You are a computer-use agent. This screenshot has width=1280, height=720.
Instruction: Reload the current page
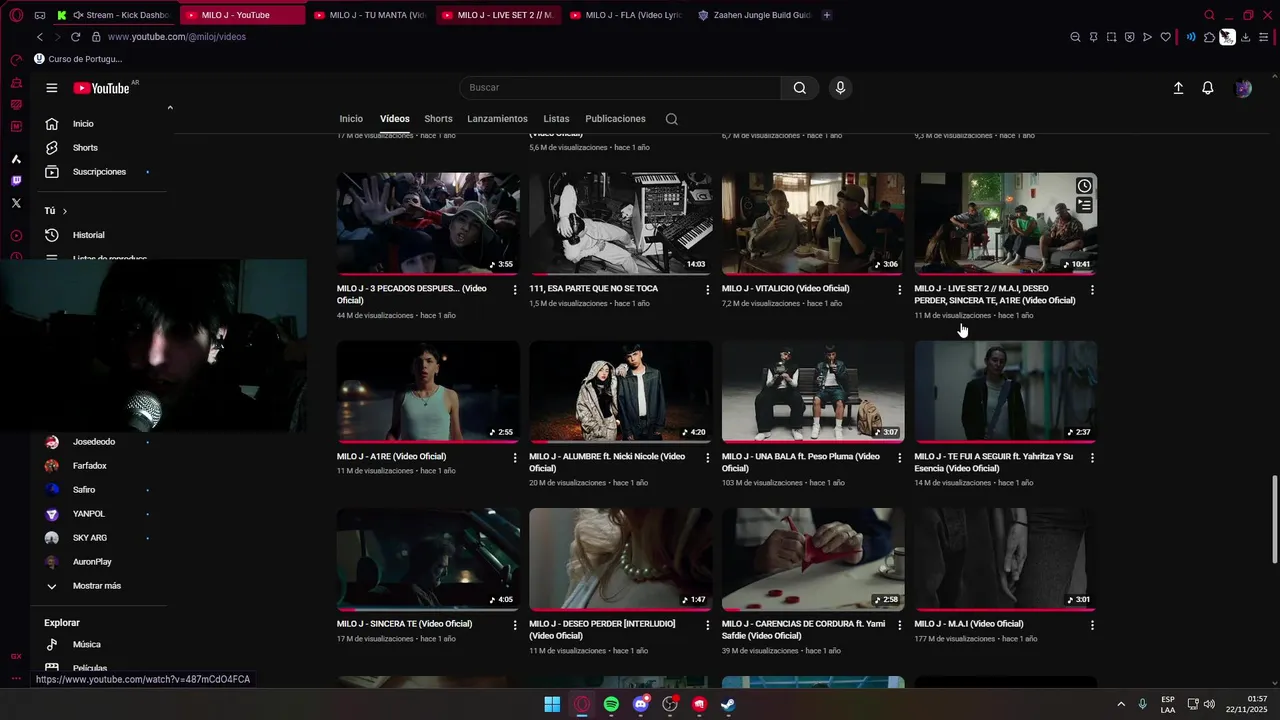(75, 37)
